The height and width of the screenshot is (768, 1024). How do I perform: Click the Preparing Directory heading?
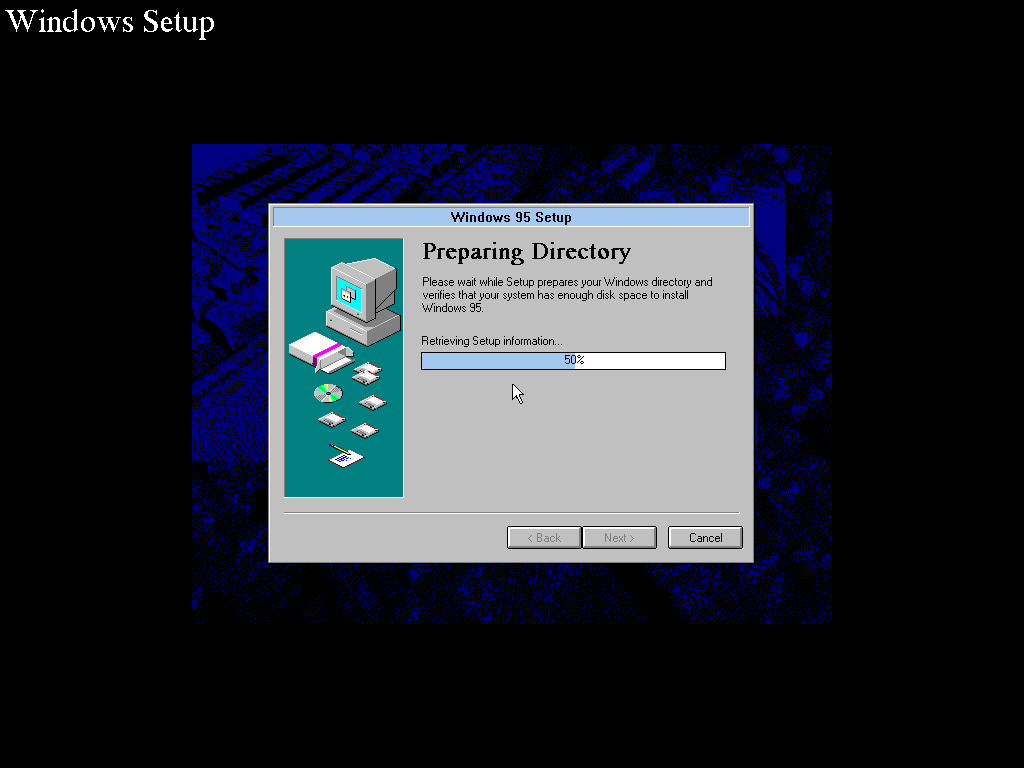526,251
